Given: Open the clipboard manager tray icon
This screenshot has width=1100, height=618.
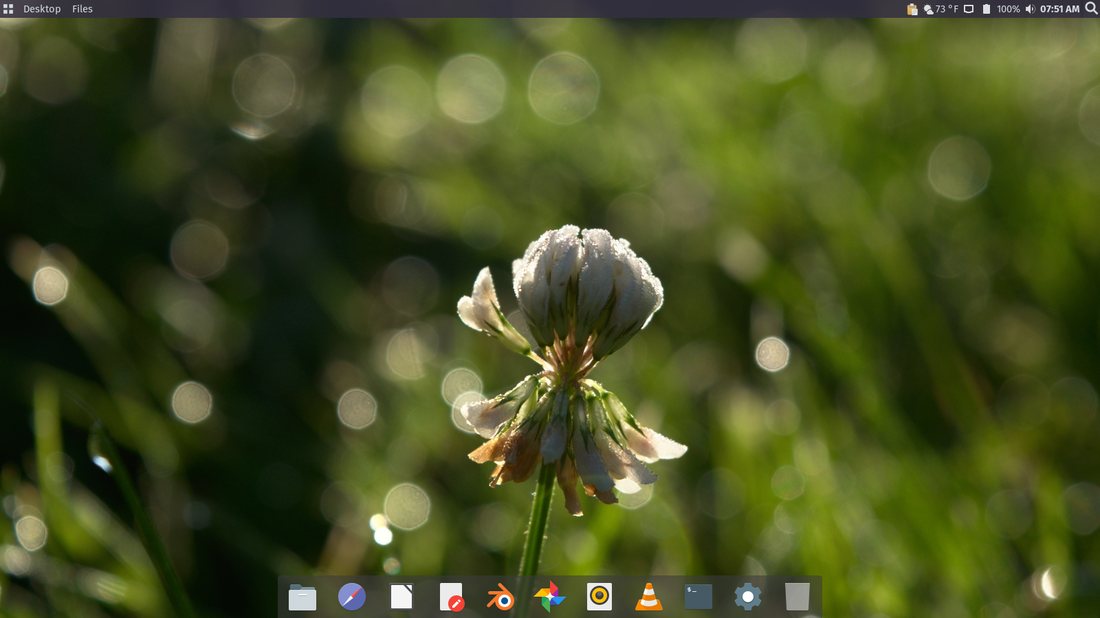Looking at the screenshot, I should tap(912, 9).
